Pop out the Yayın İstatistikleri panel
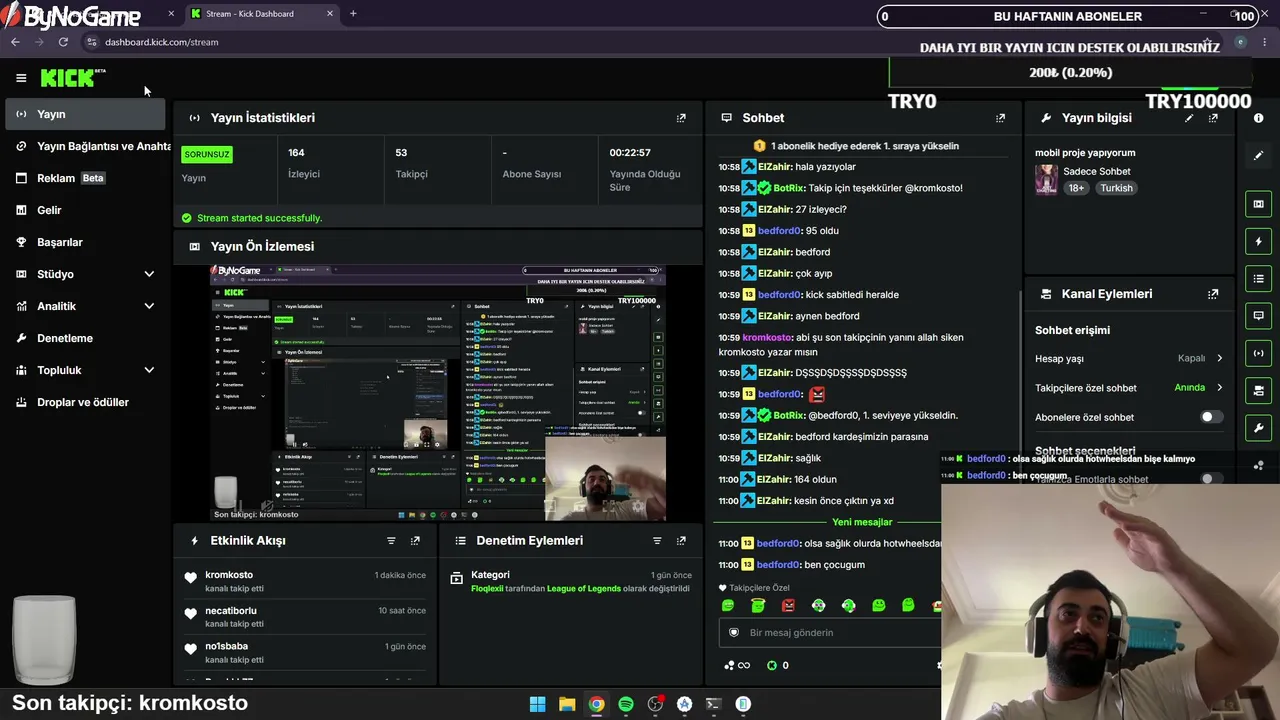 [681, 118]
